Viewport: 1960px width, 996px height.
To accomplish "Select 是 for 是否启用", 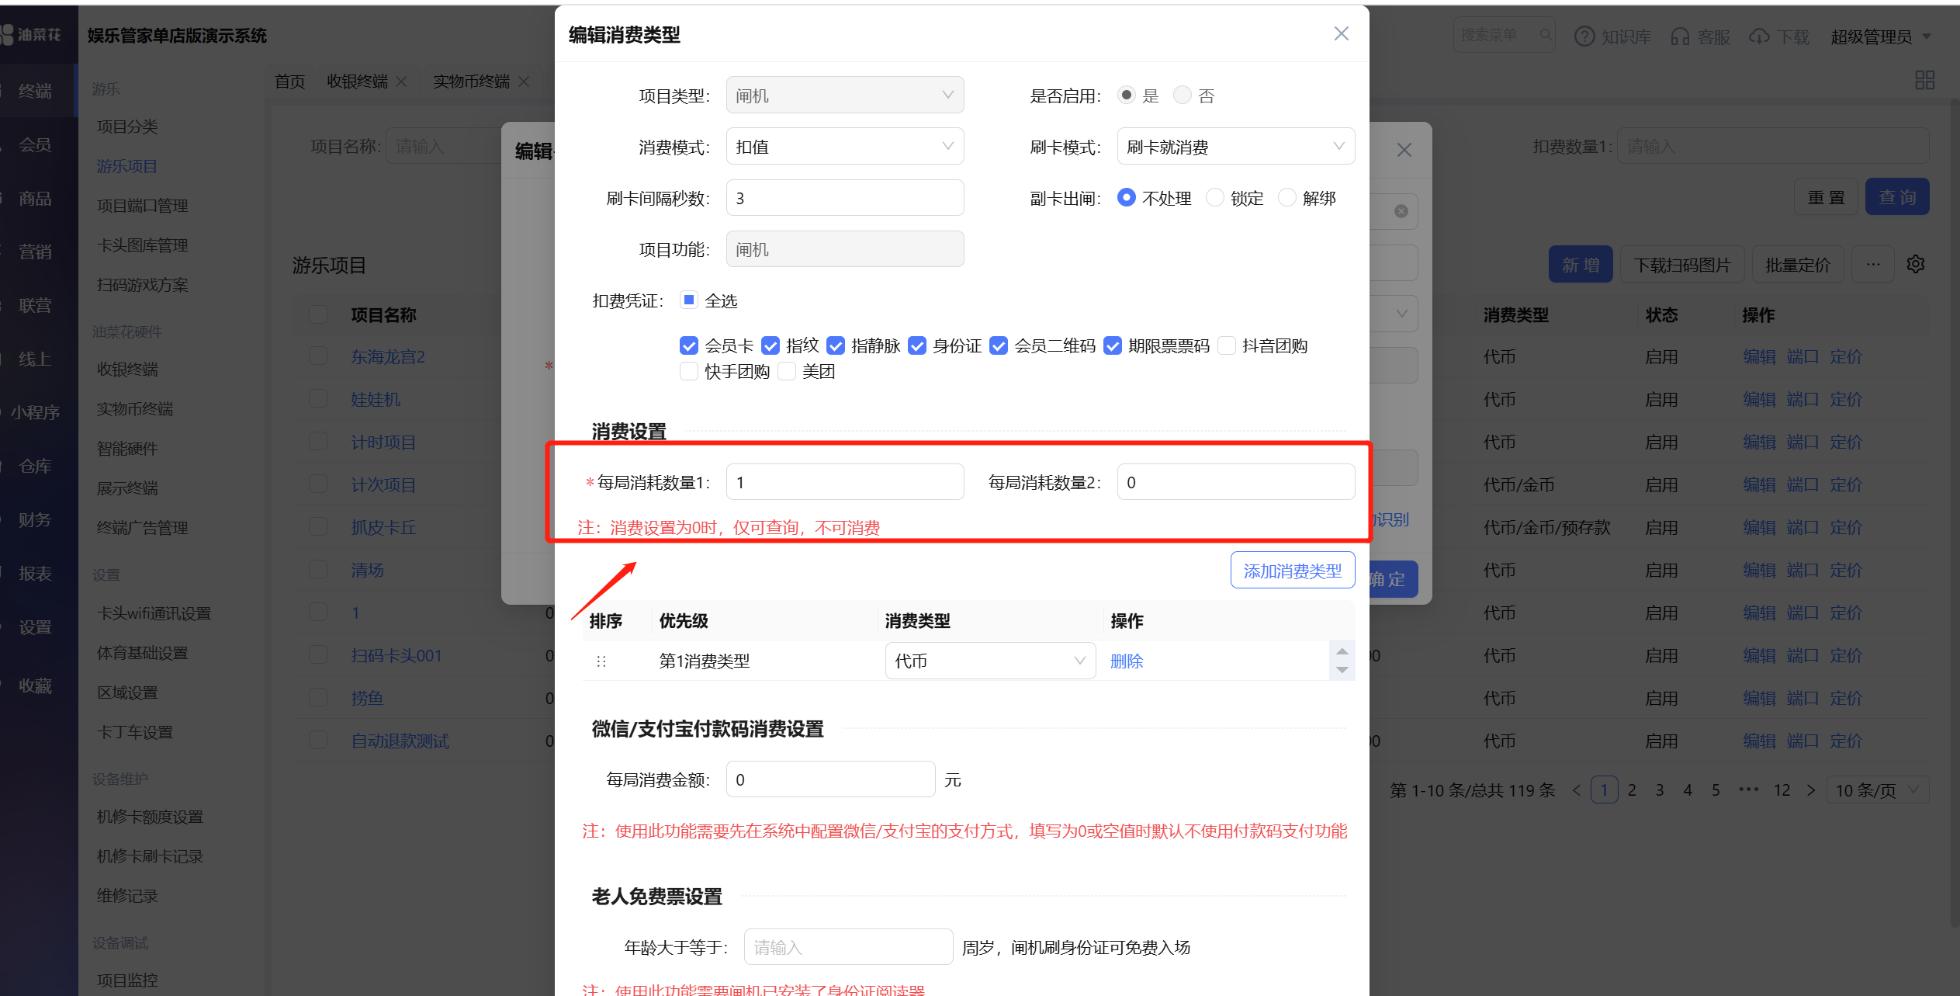I will (1127, 95).
